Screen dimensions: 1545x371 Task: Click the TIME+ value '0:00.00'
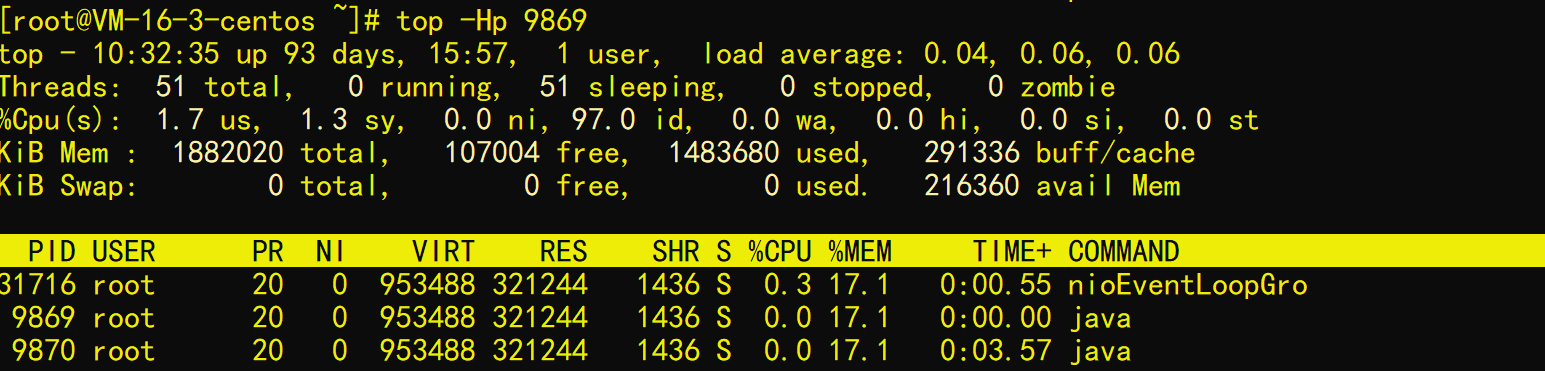click(996, 318)
